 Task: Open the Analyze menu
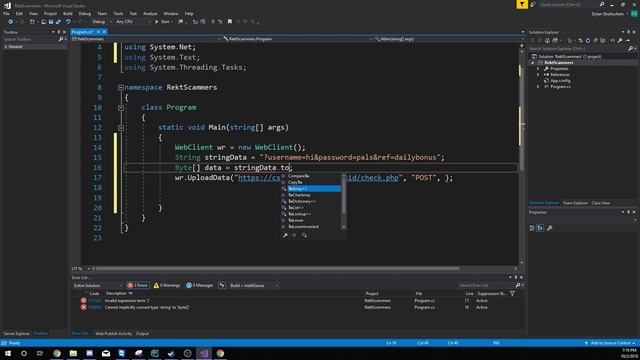[x=150, y=13]
